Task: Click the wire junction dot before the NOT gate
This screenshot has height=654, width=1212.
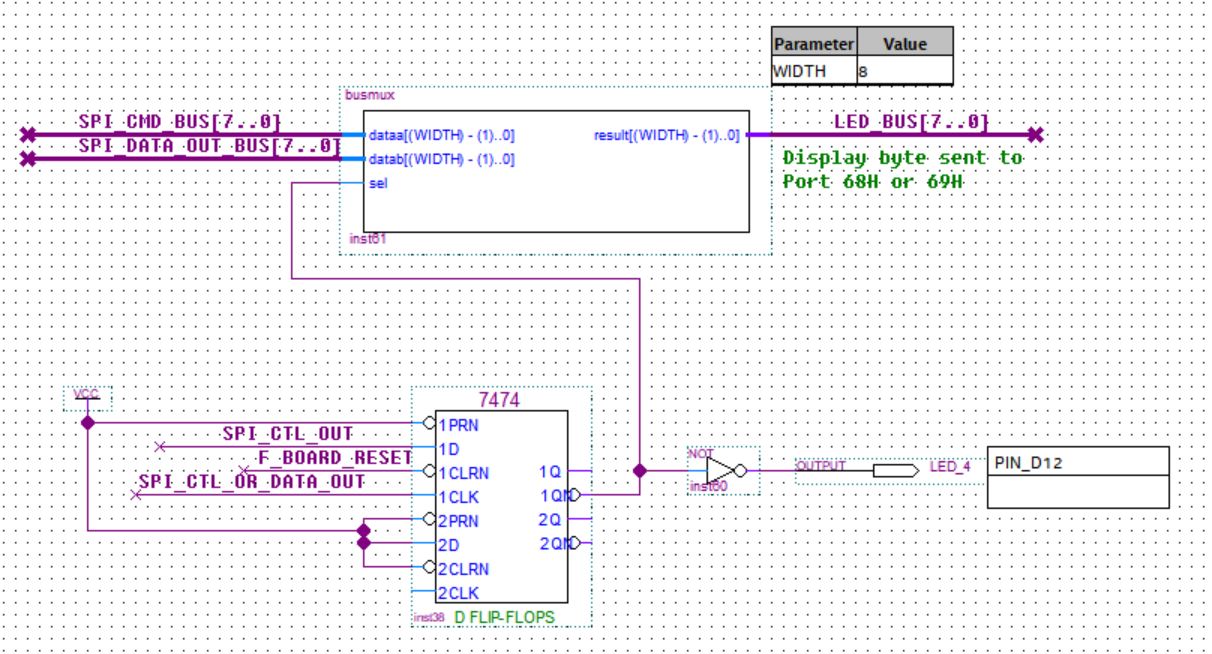Action: (639, 470)
